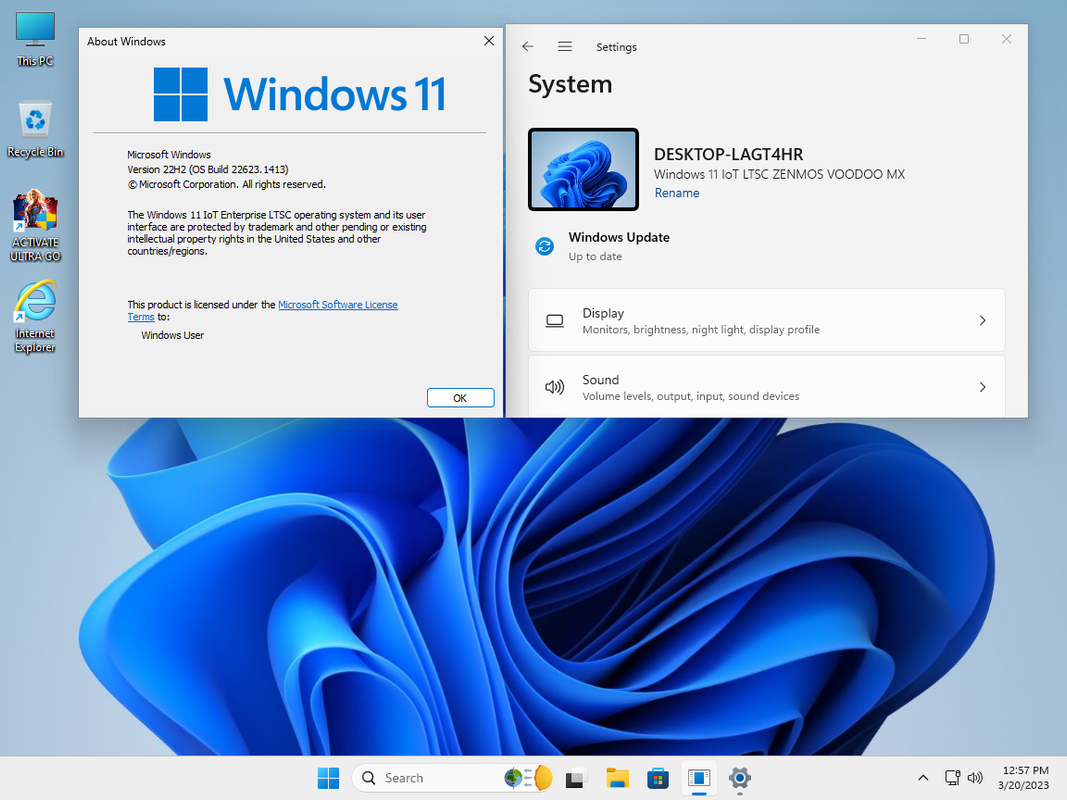Click the active About Windows taskbar icon
The image size is (1067, 800).
click(x=699, y=778)
